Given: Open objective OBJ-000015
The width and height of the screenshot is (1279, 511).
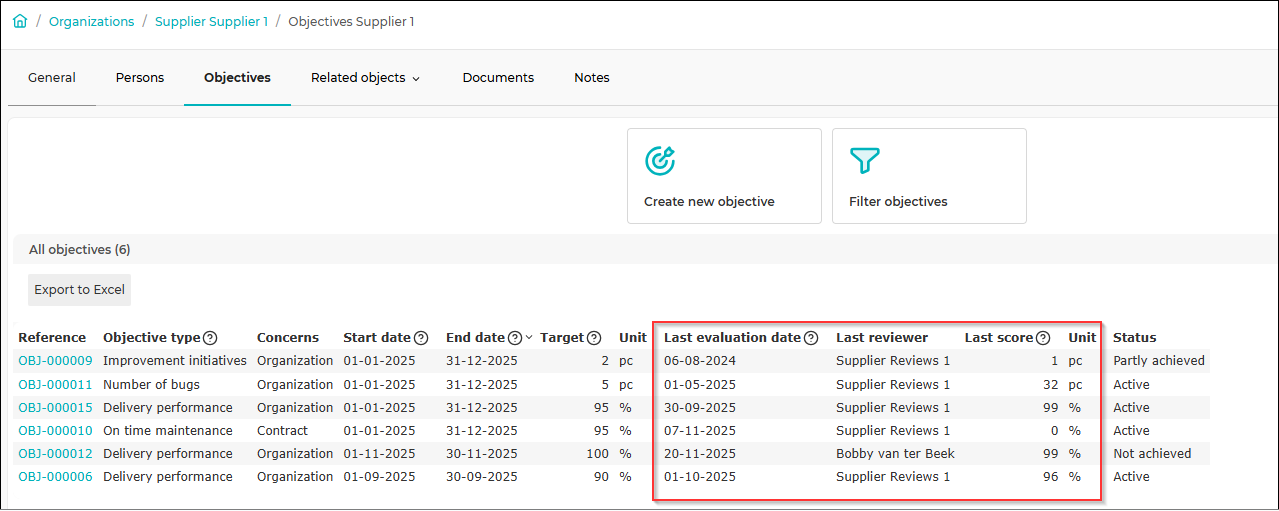Looking at the screenshot, I should 55,408.
